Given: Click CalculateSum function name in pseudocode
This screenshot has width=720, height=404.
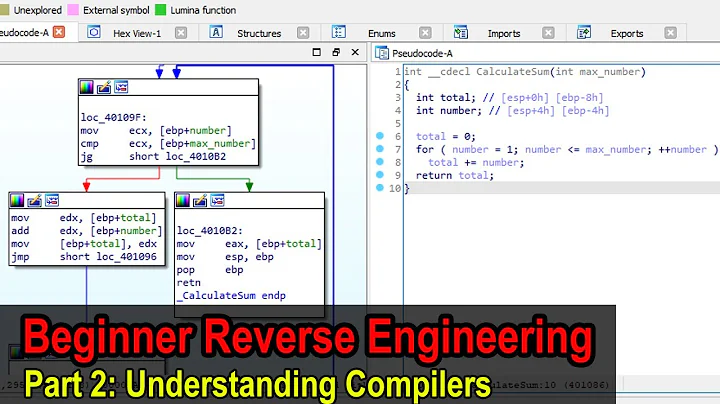Looking at the screenshot, I should click(512, 72).
